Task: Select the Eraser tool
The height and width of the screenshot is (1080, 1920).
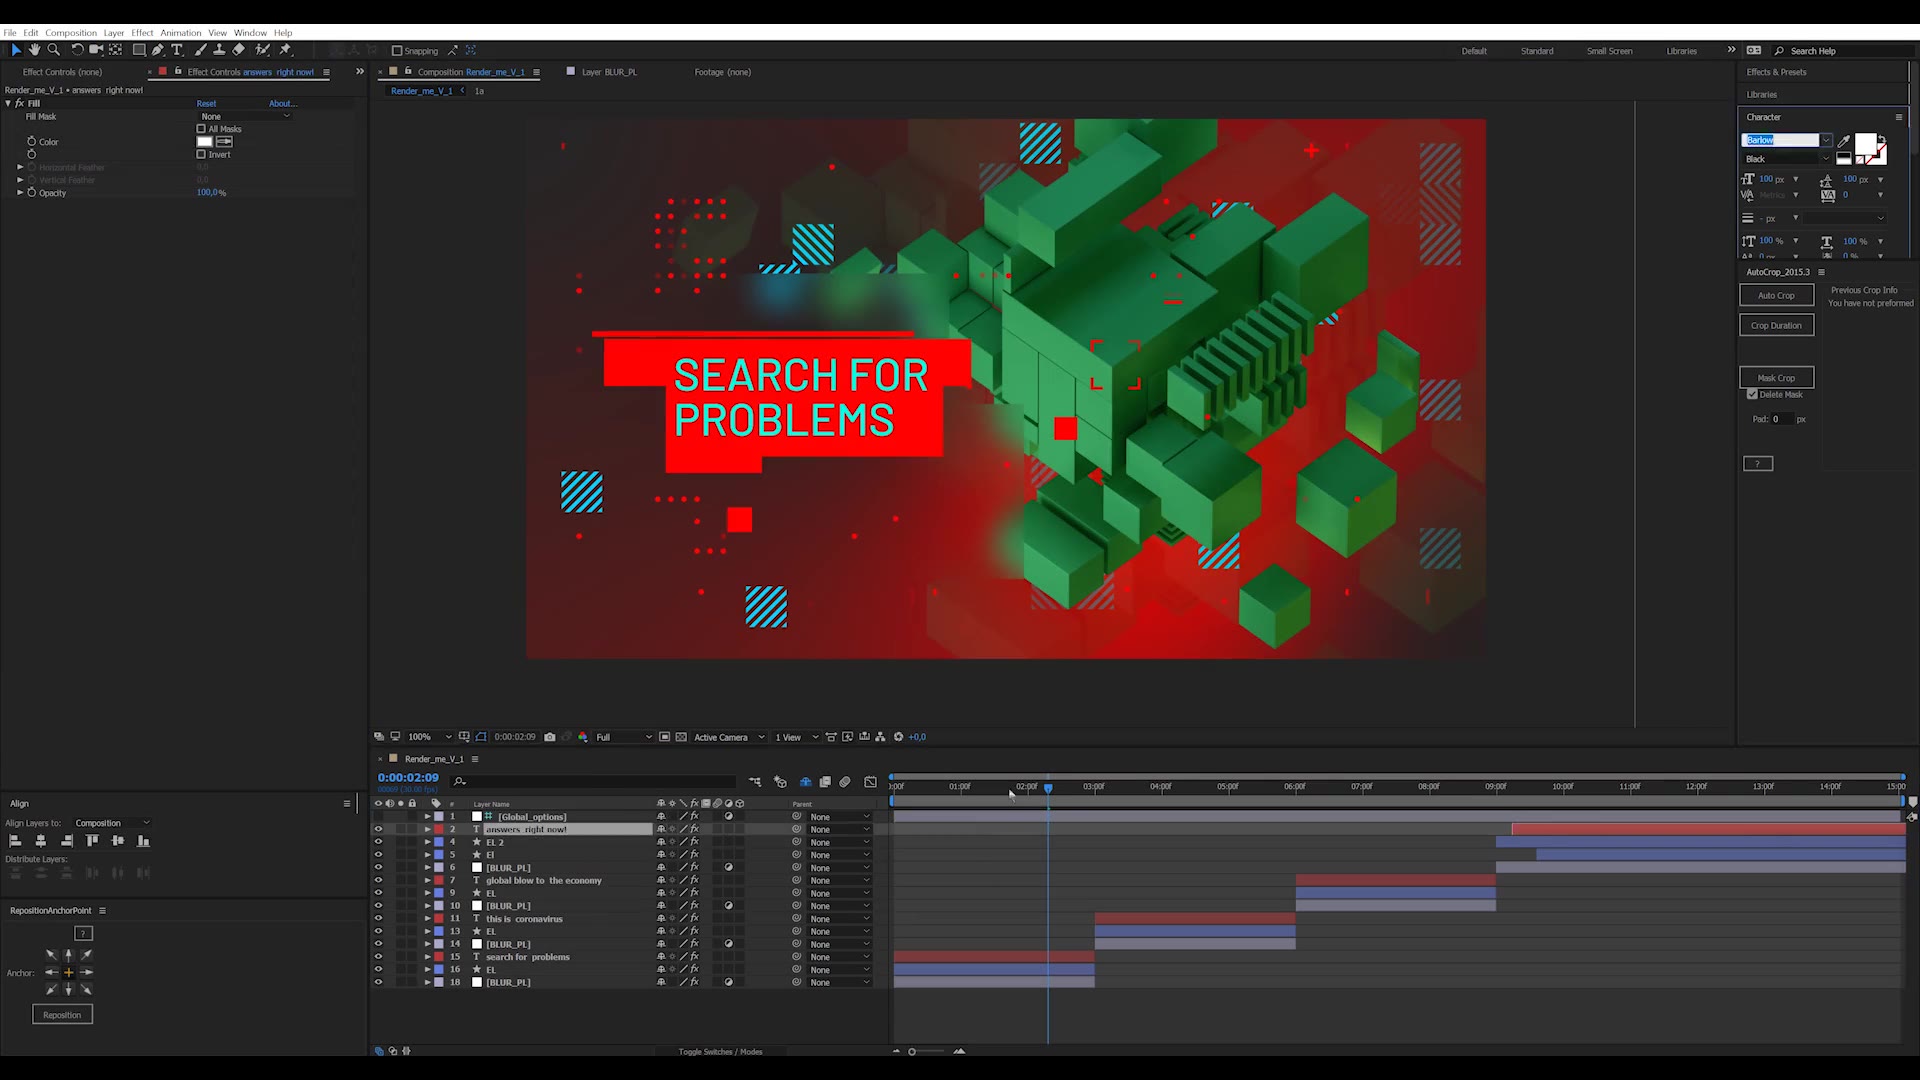Action: [x=238, y=50]
